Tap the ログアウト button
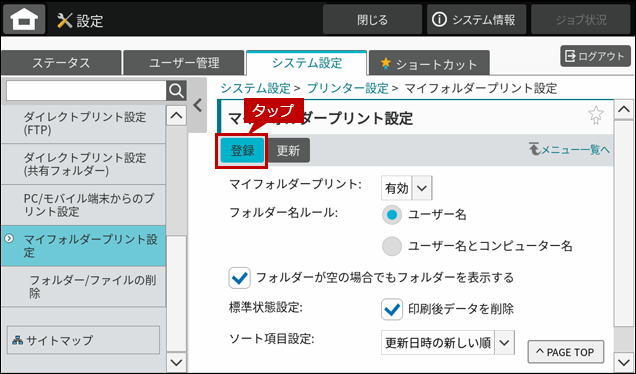This screenshot has width=636, height=374. [x=595, y=56]
